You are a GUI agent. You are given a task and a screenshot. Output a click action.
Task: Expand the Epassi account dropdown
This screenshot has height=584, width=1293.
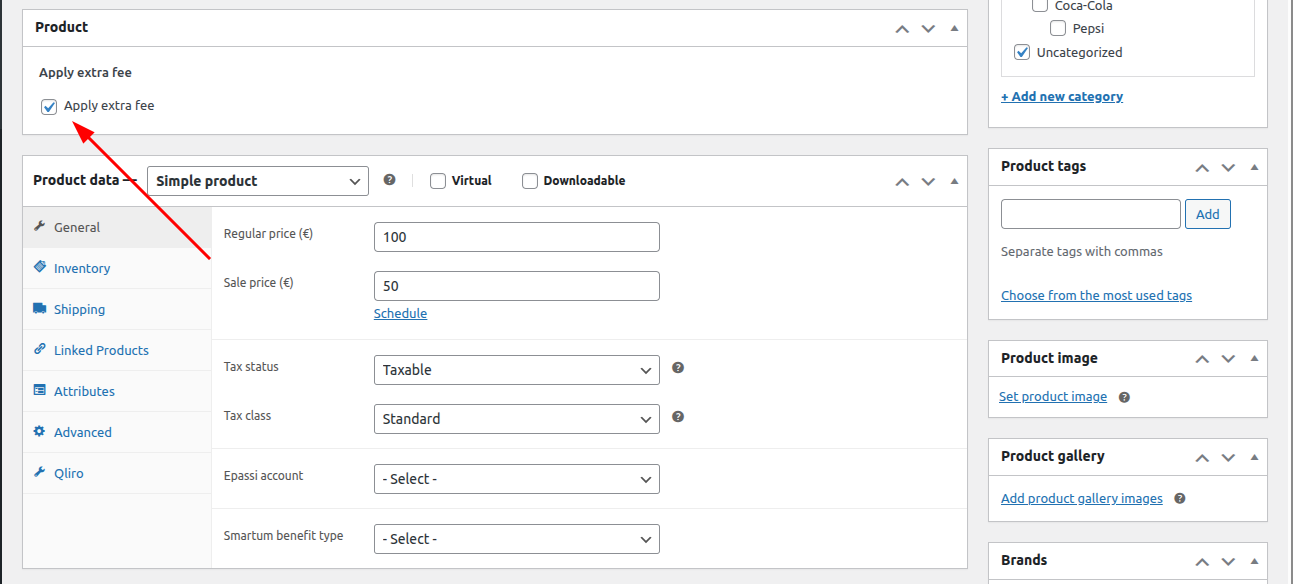coord(516,479)
